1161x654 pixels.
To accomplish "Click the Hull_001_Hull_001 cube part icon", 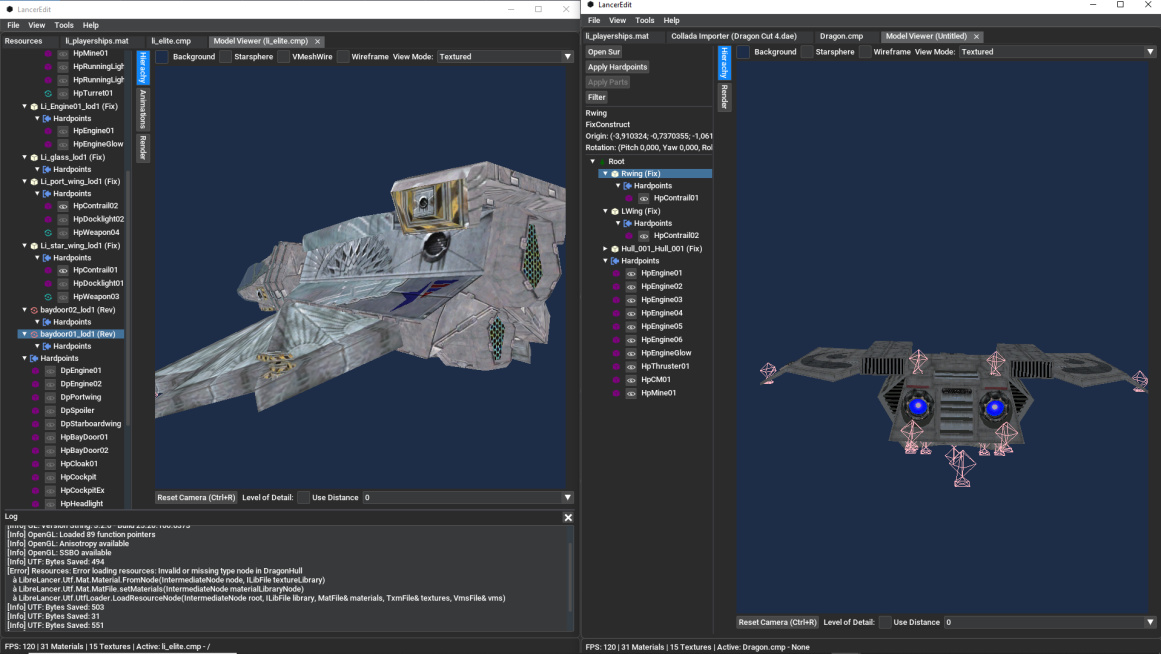I will [x=615, y=248].
